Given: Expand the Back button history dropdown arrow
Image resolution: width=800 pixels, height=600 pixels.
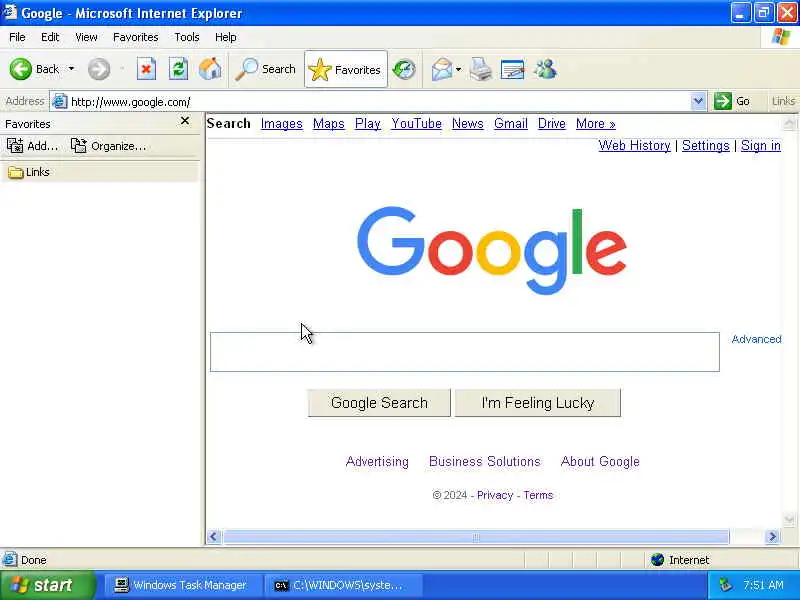Looking at the screenshot, I should coord(71,69).
